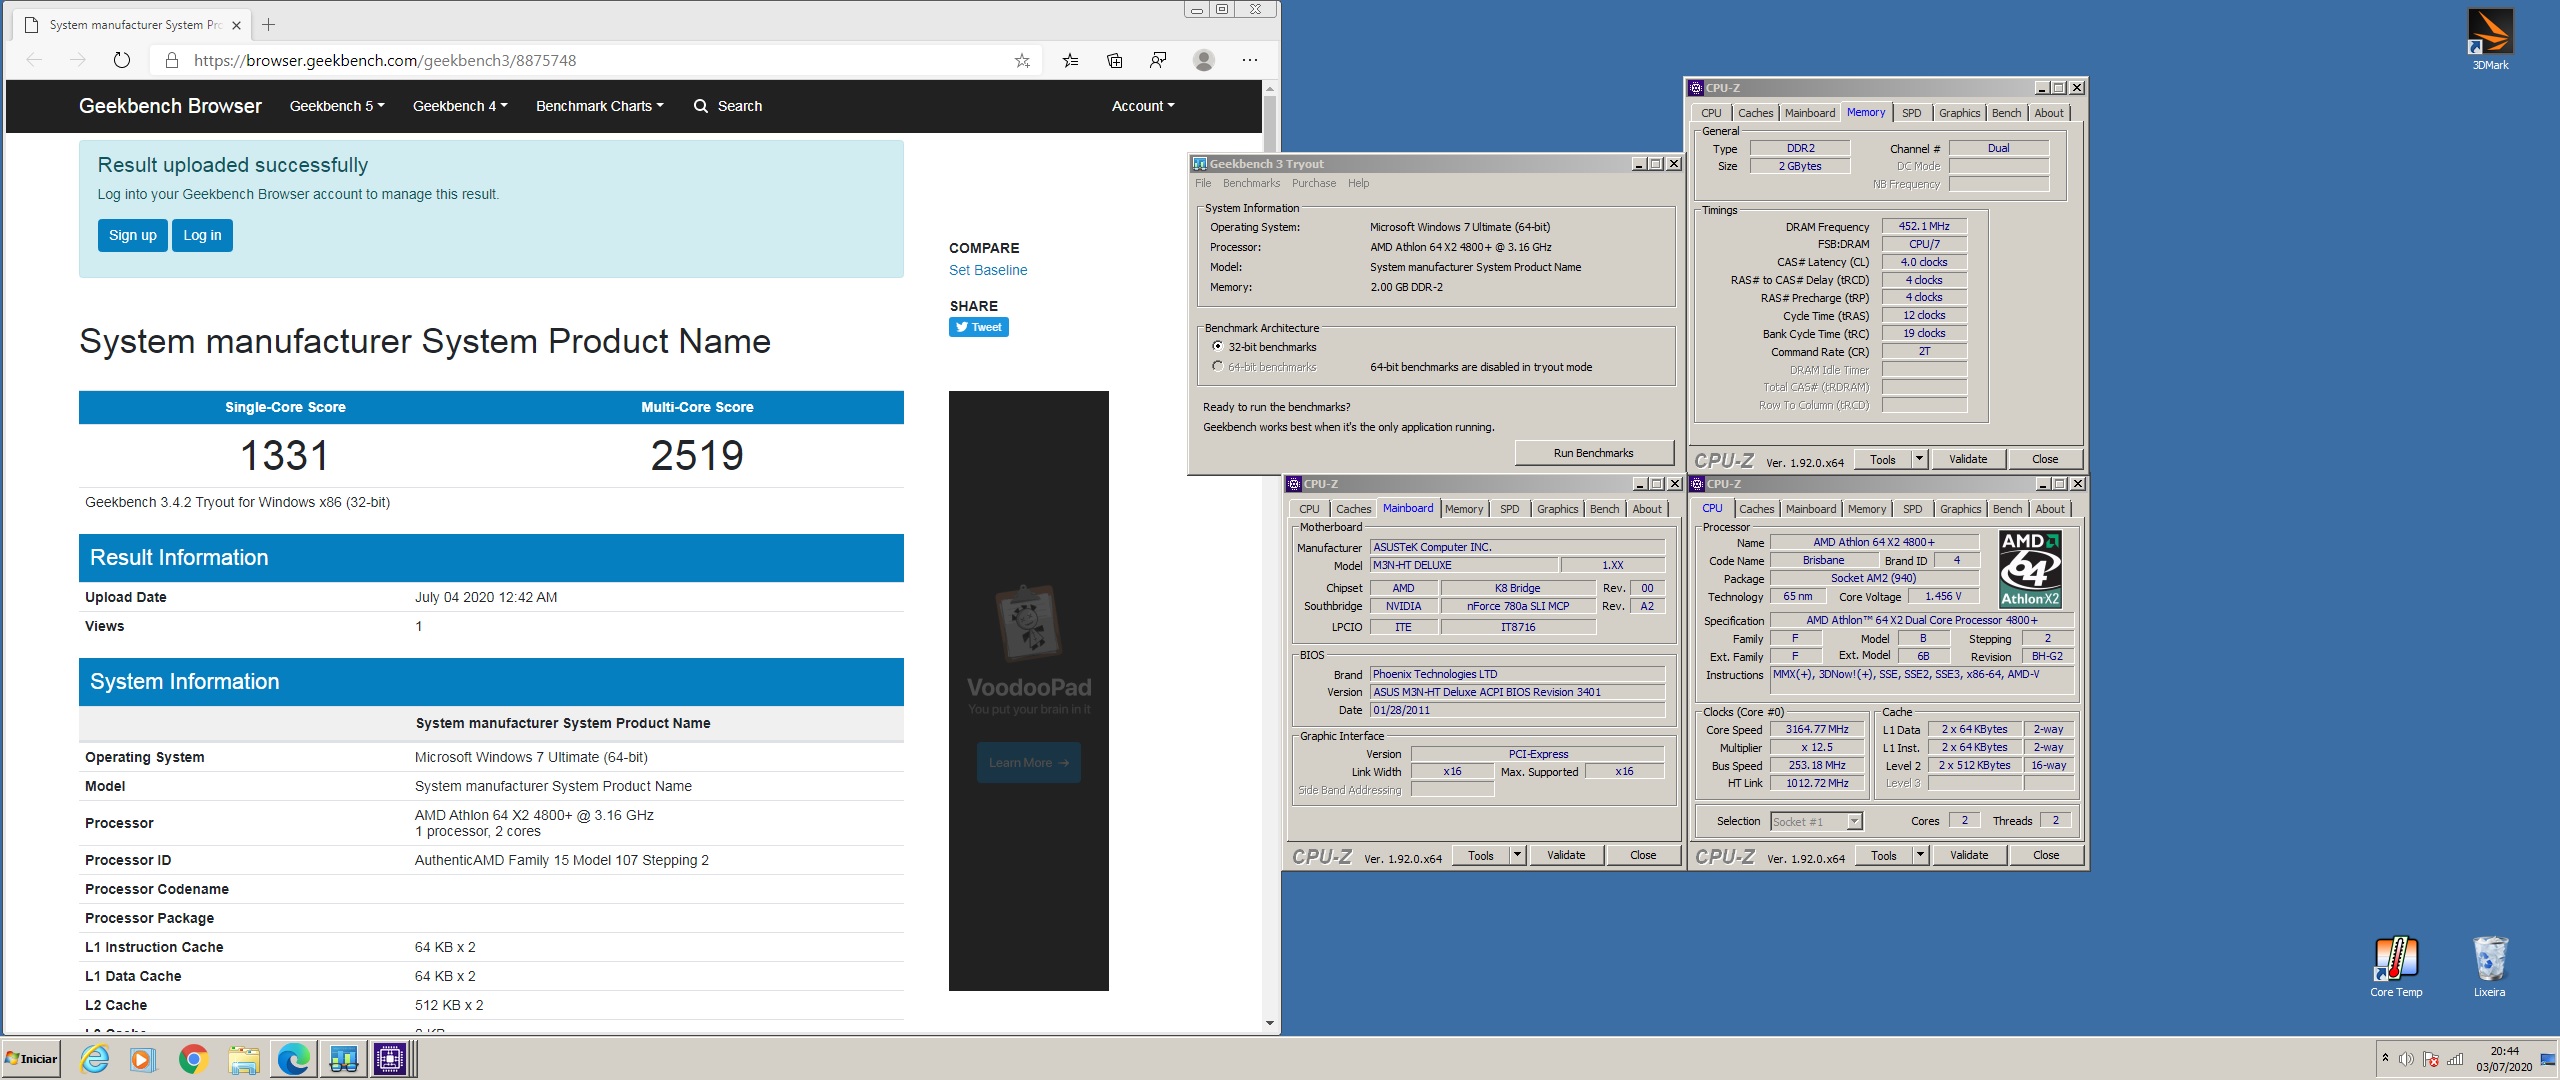Screen dimensions: 2560x1080
Task: Click Close in CPU-Z Mainboard window
Action: click(x=1643, y=855)
